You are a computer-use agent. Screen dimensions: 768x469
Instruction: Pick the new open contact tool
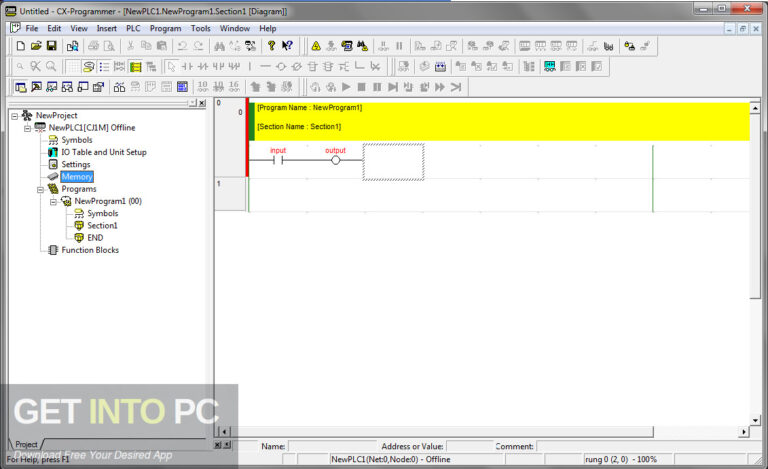[187, 67]
